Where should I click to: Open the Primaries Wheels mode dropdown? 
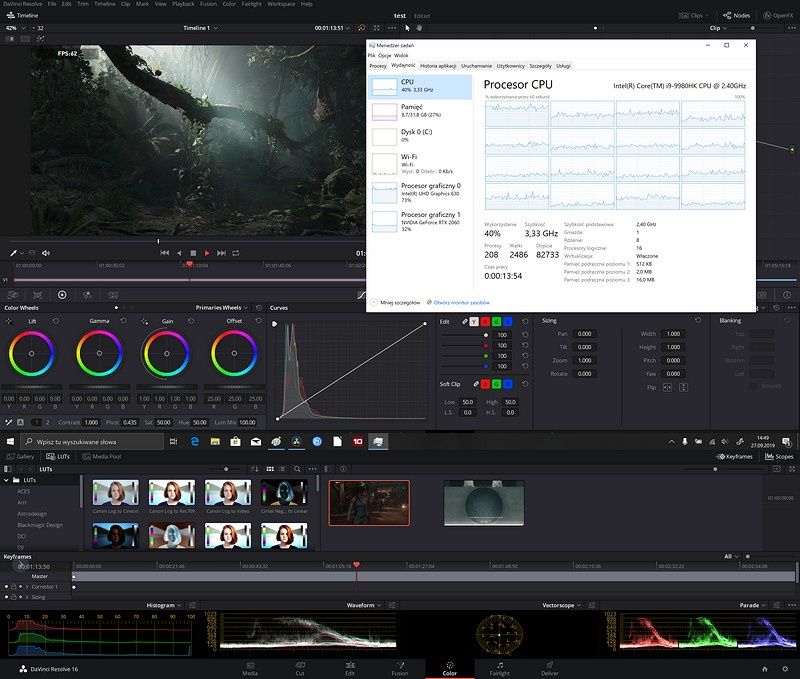click(x=221, y=308)
